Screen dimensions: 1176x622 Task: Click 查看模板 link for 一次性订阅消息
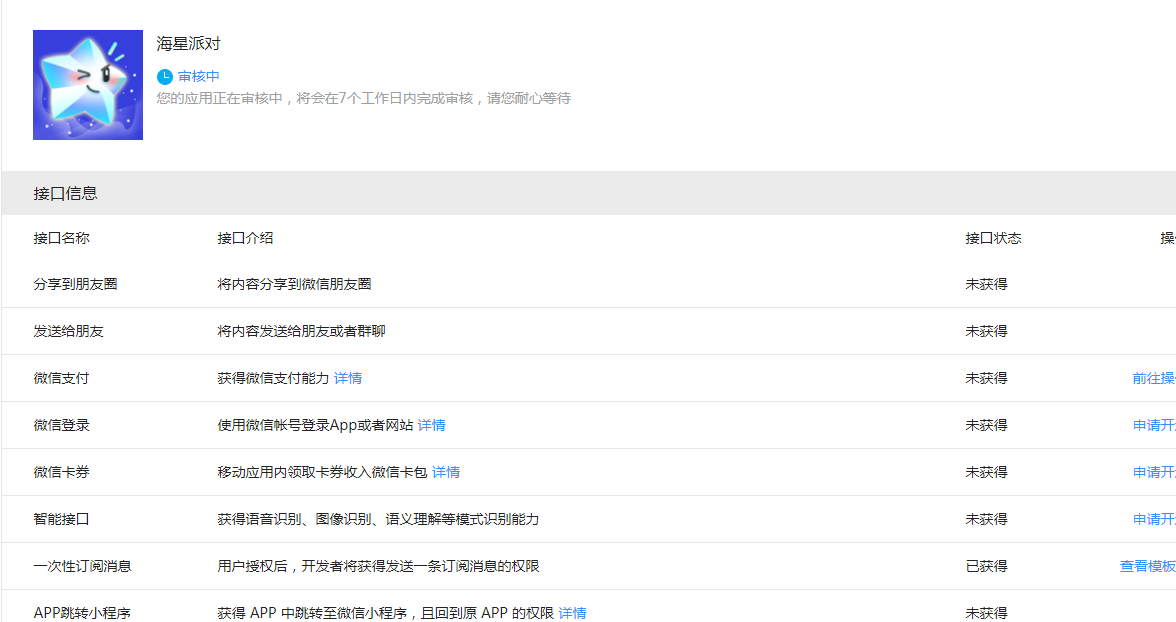1148,566
